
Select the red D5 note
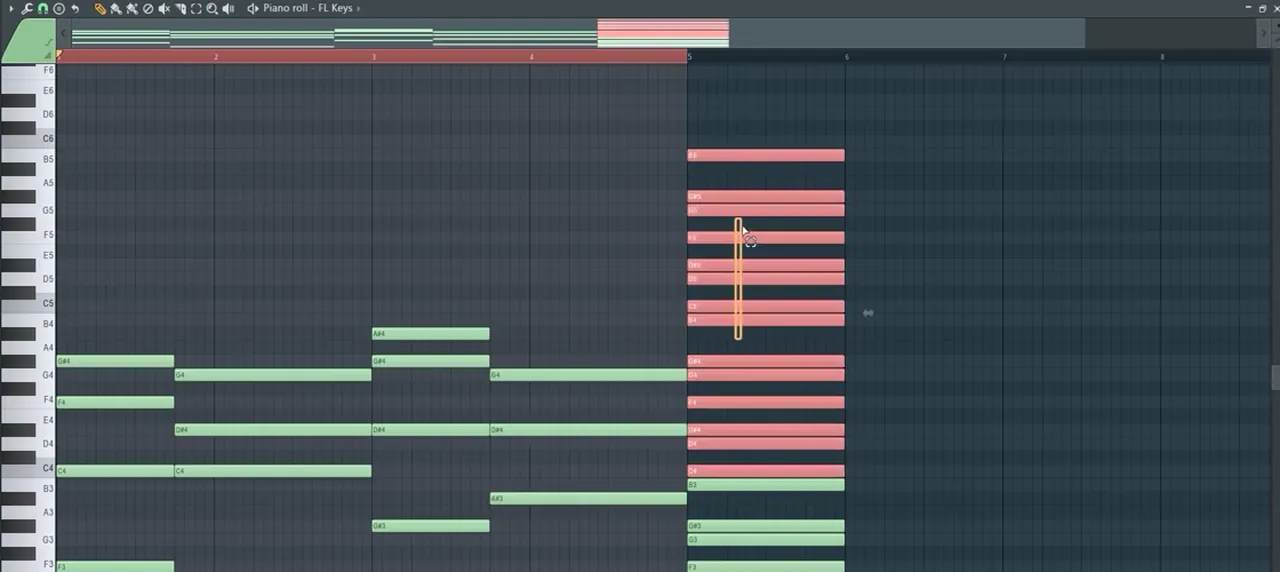point(766,279)
